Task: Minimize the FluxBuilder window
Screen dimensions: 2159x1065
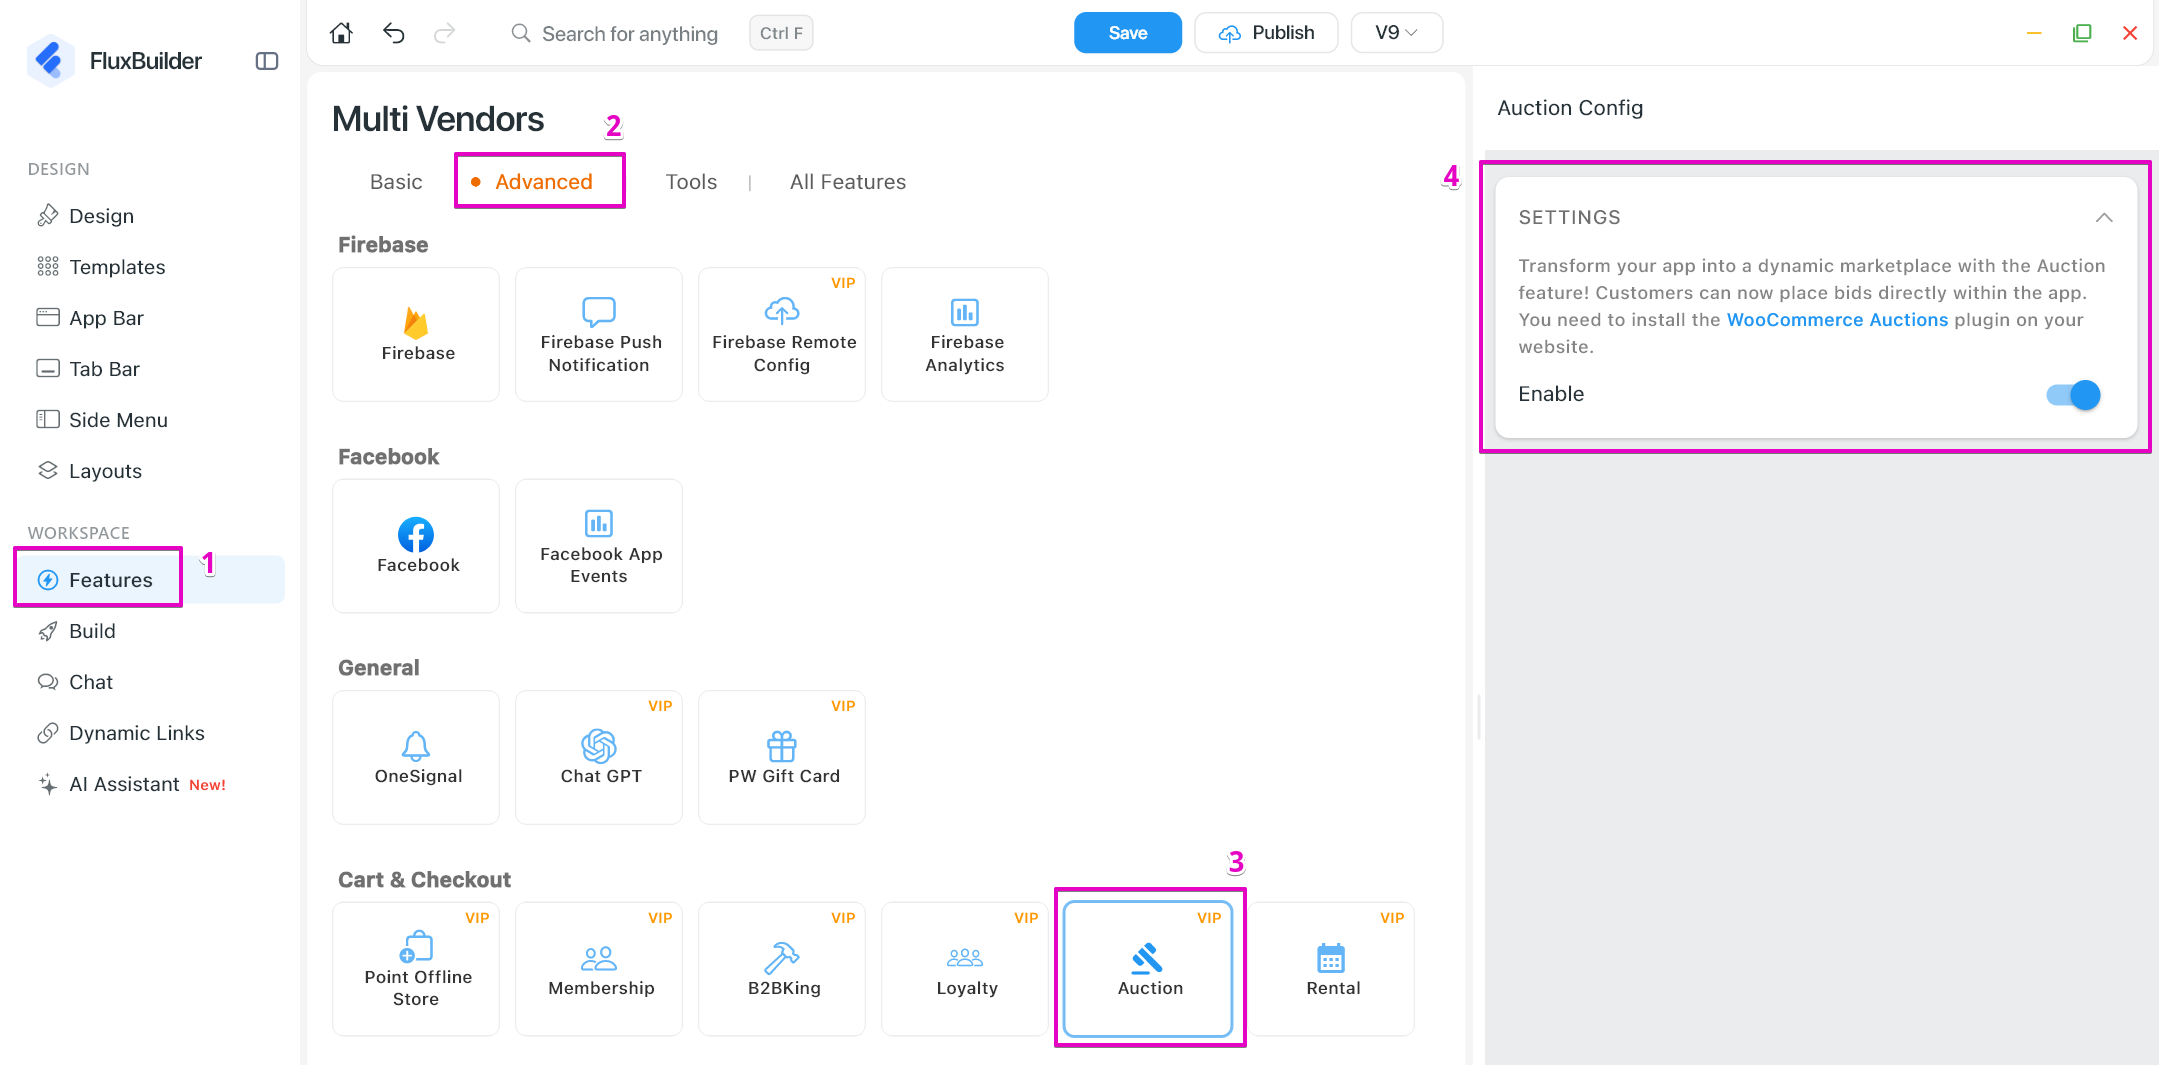Action: pyautogui.click(x=2034, y=33)
